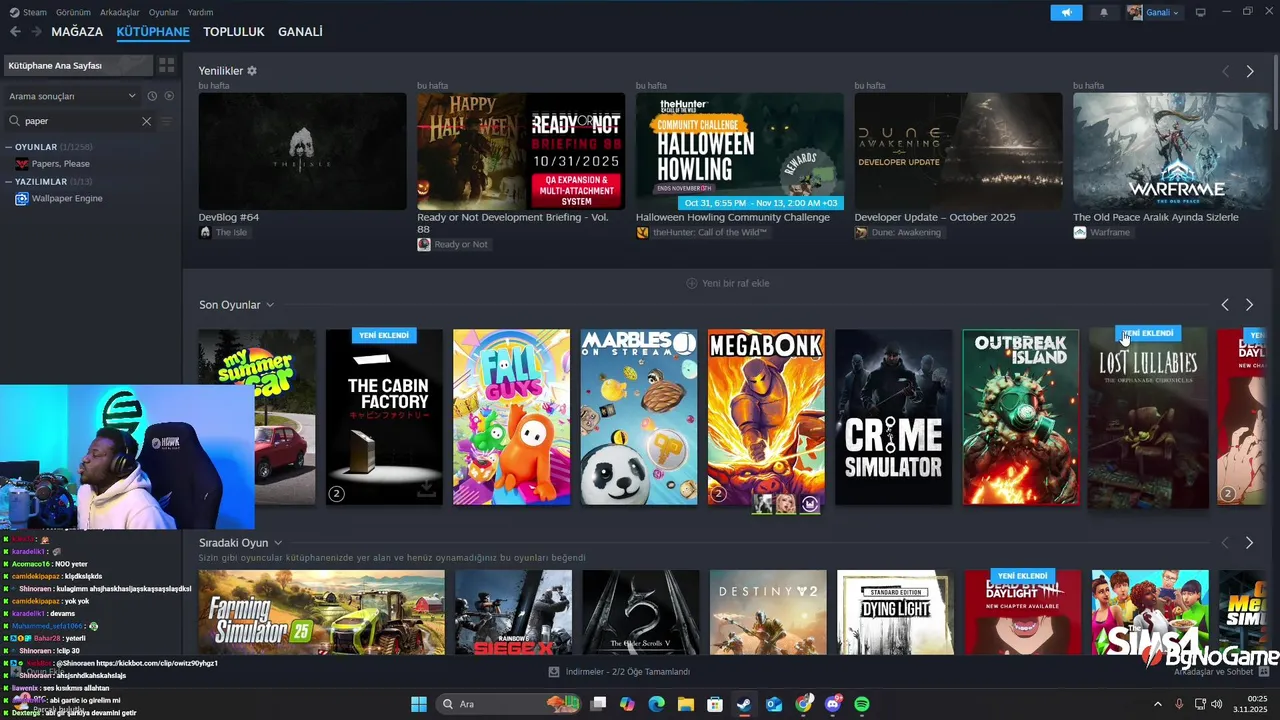Open Discord from the taskbar
Image resolution: width=1280 pixels, height=720 pixels.
pos(833,704)
